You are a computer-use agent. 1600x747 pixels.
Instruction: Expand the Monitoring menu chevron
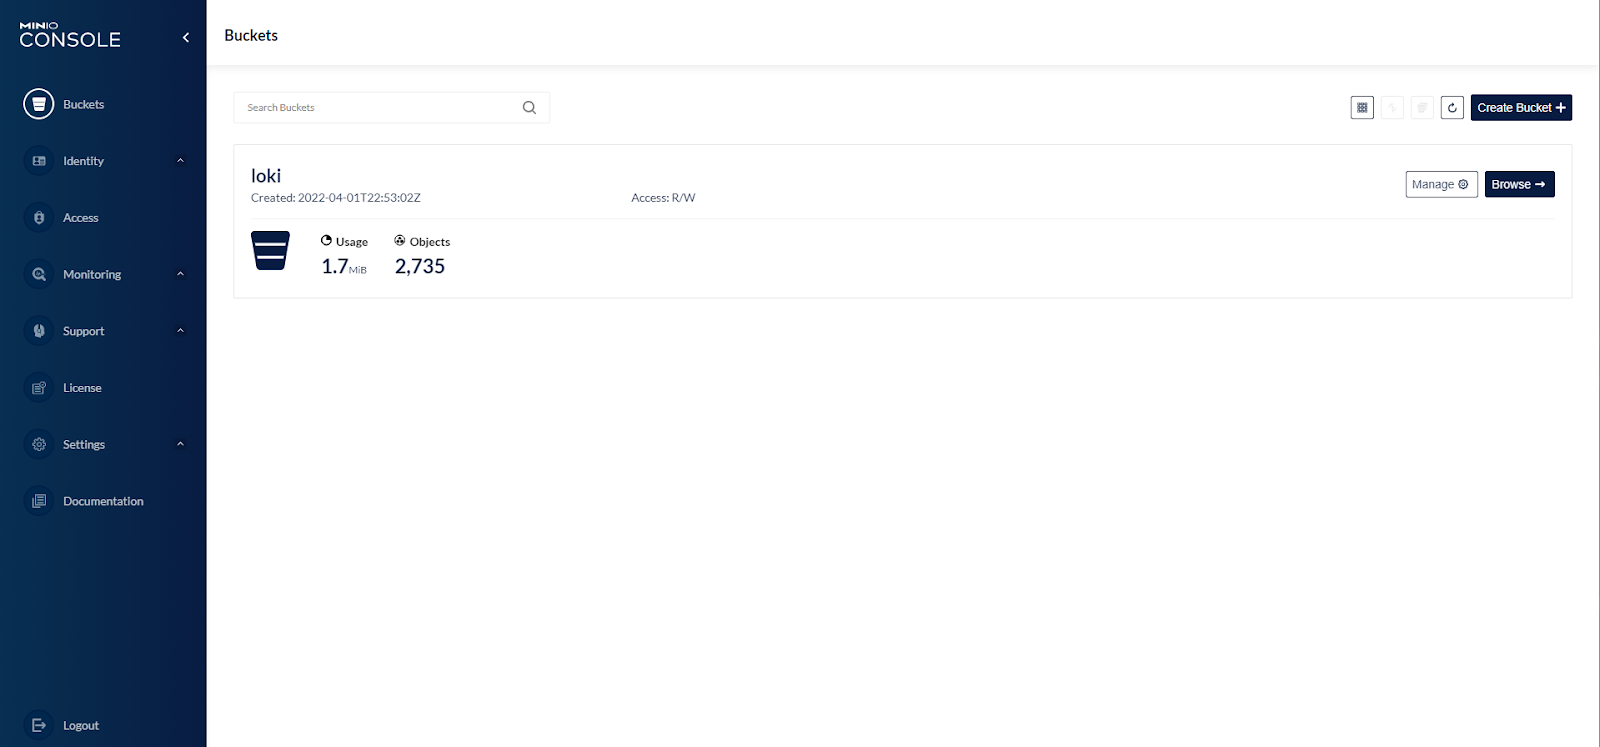pyautogui.click(x=180, y=274)
